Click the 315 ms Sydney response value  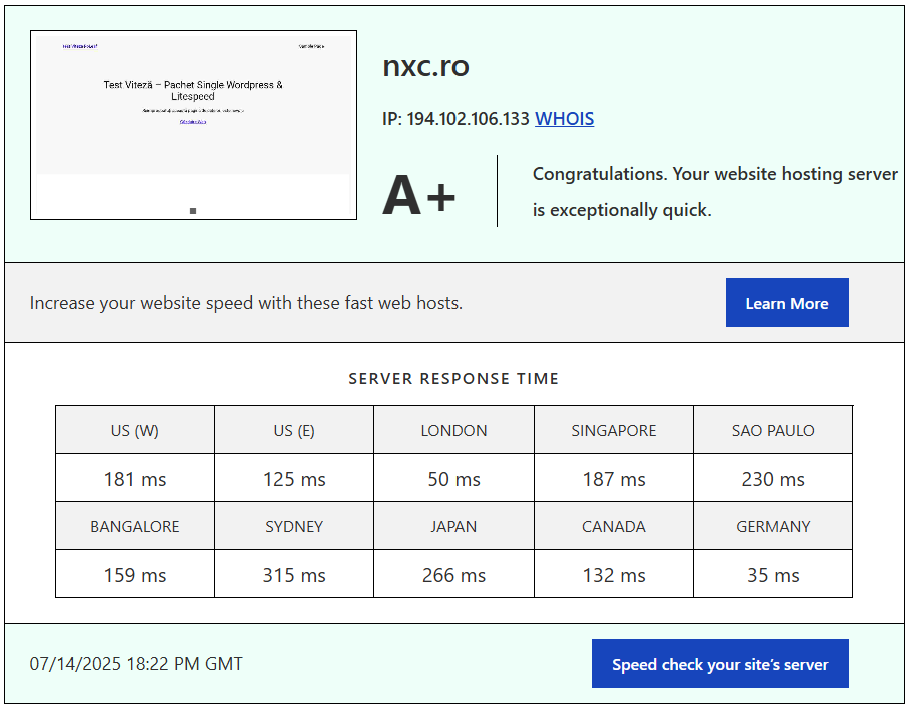click(x=294, y=576)
